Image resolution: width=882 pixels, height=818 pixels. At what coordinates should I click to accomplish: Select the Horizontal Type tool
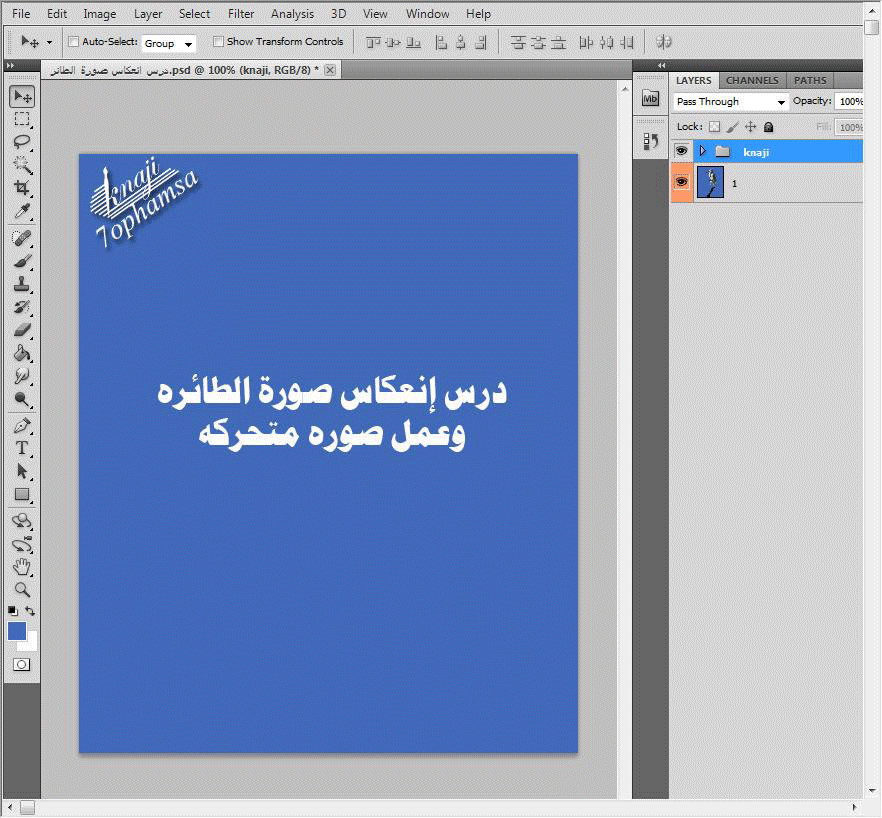(22, 448)
